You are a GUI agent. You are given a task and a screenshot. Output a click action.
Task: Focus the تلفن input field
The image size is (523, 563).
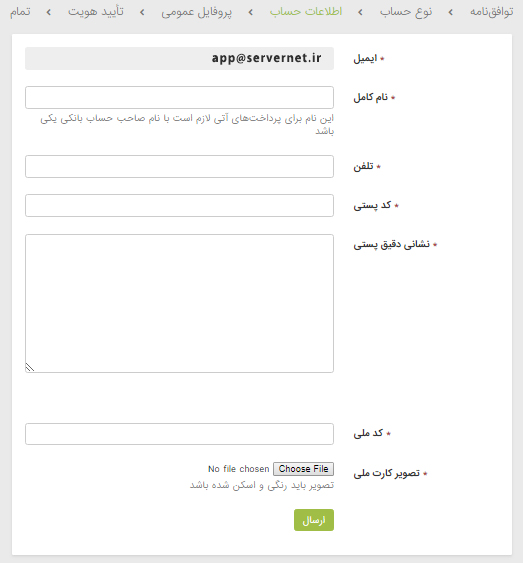pos(179,166)
